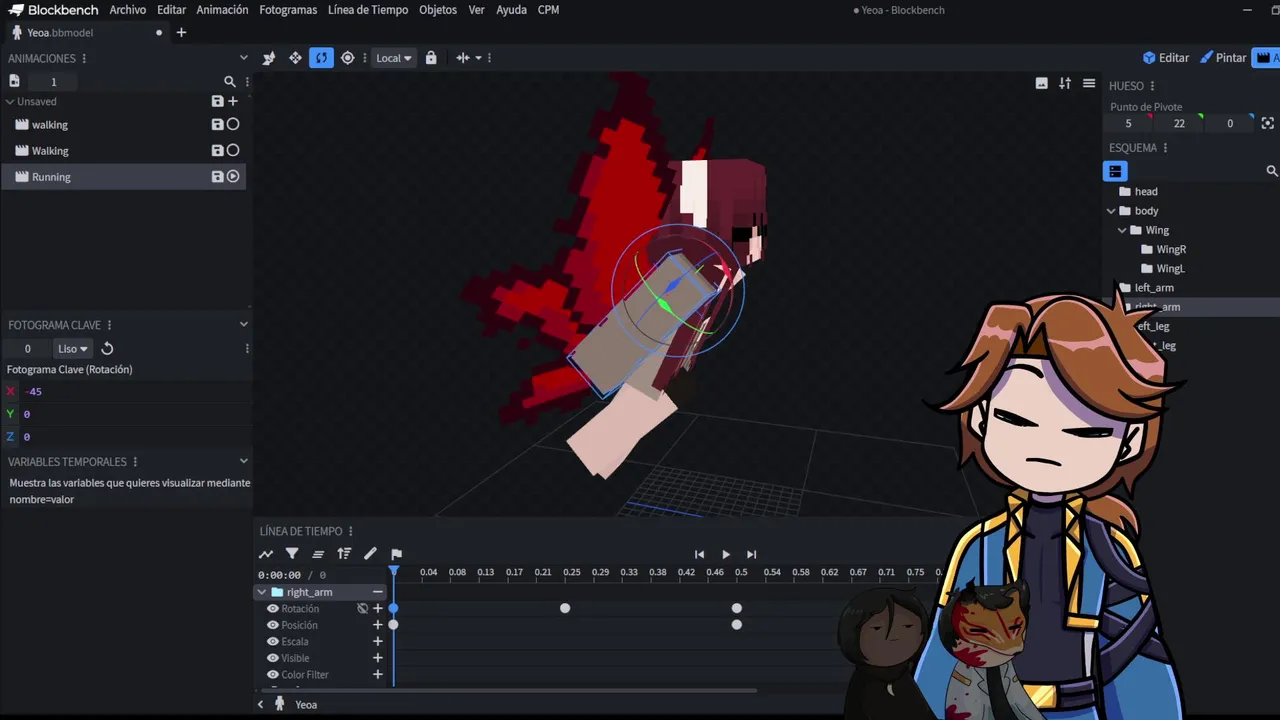Image resolution: width=1280 pixels, height=720 pixels.
Task: Save the 'Running' animation
Action: click(x=217, y=176)
